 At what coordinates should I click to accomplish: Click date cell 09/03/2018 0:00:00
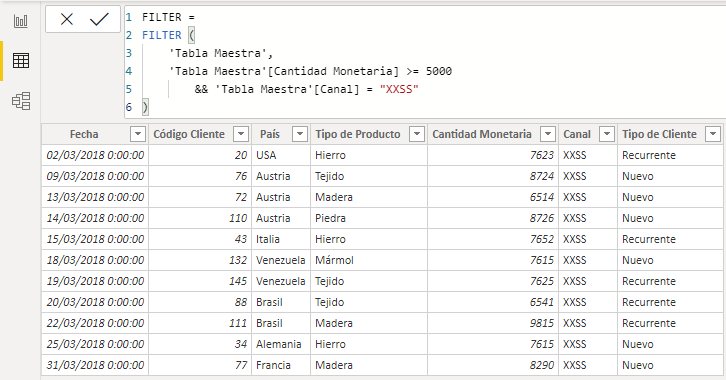[x=95, y=176]
